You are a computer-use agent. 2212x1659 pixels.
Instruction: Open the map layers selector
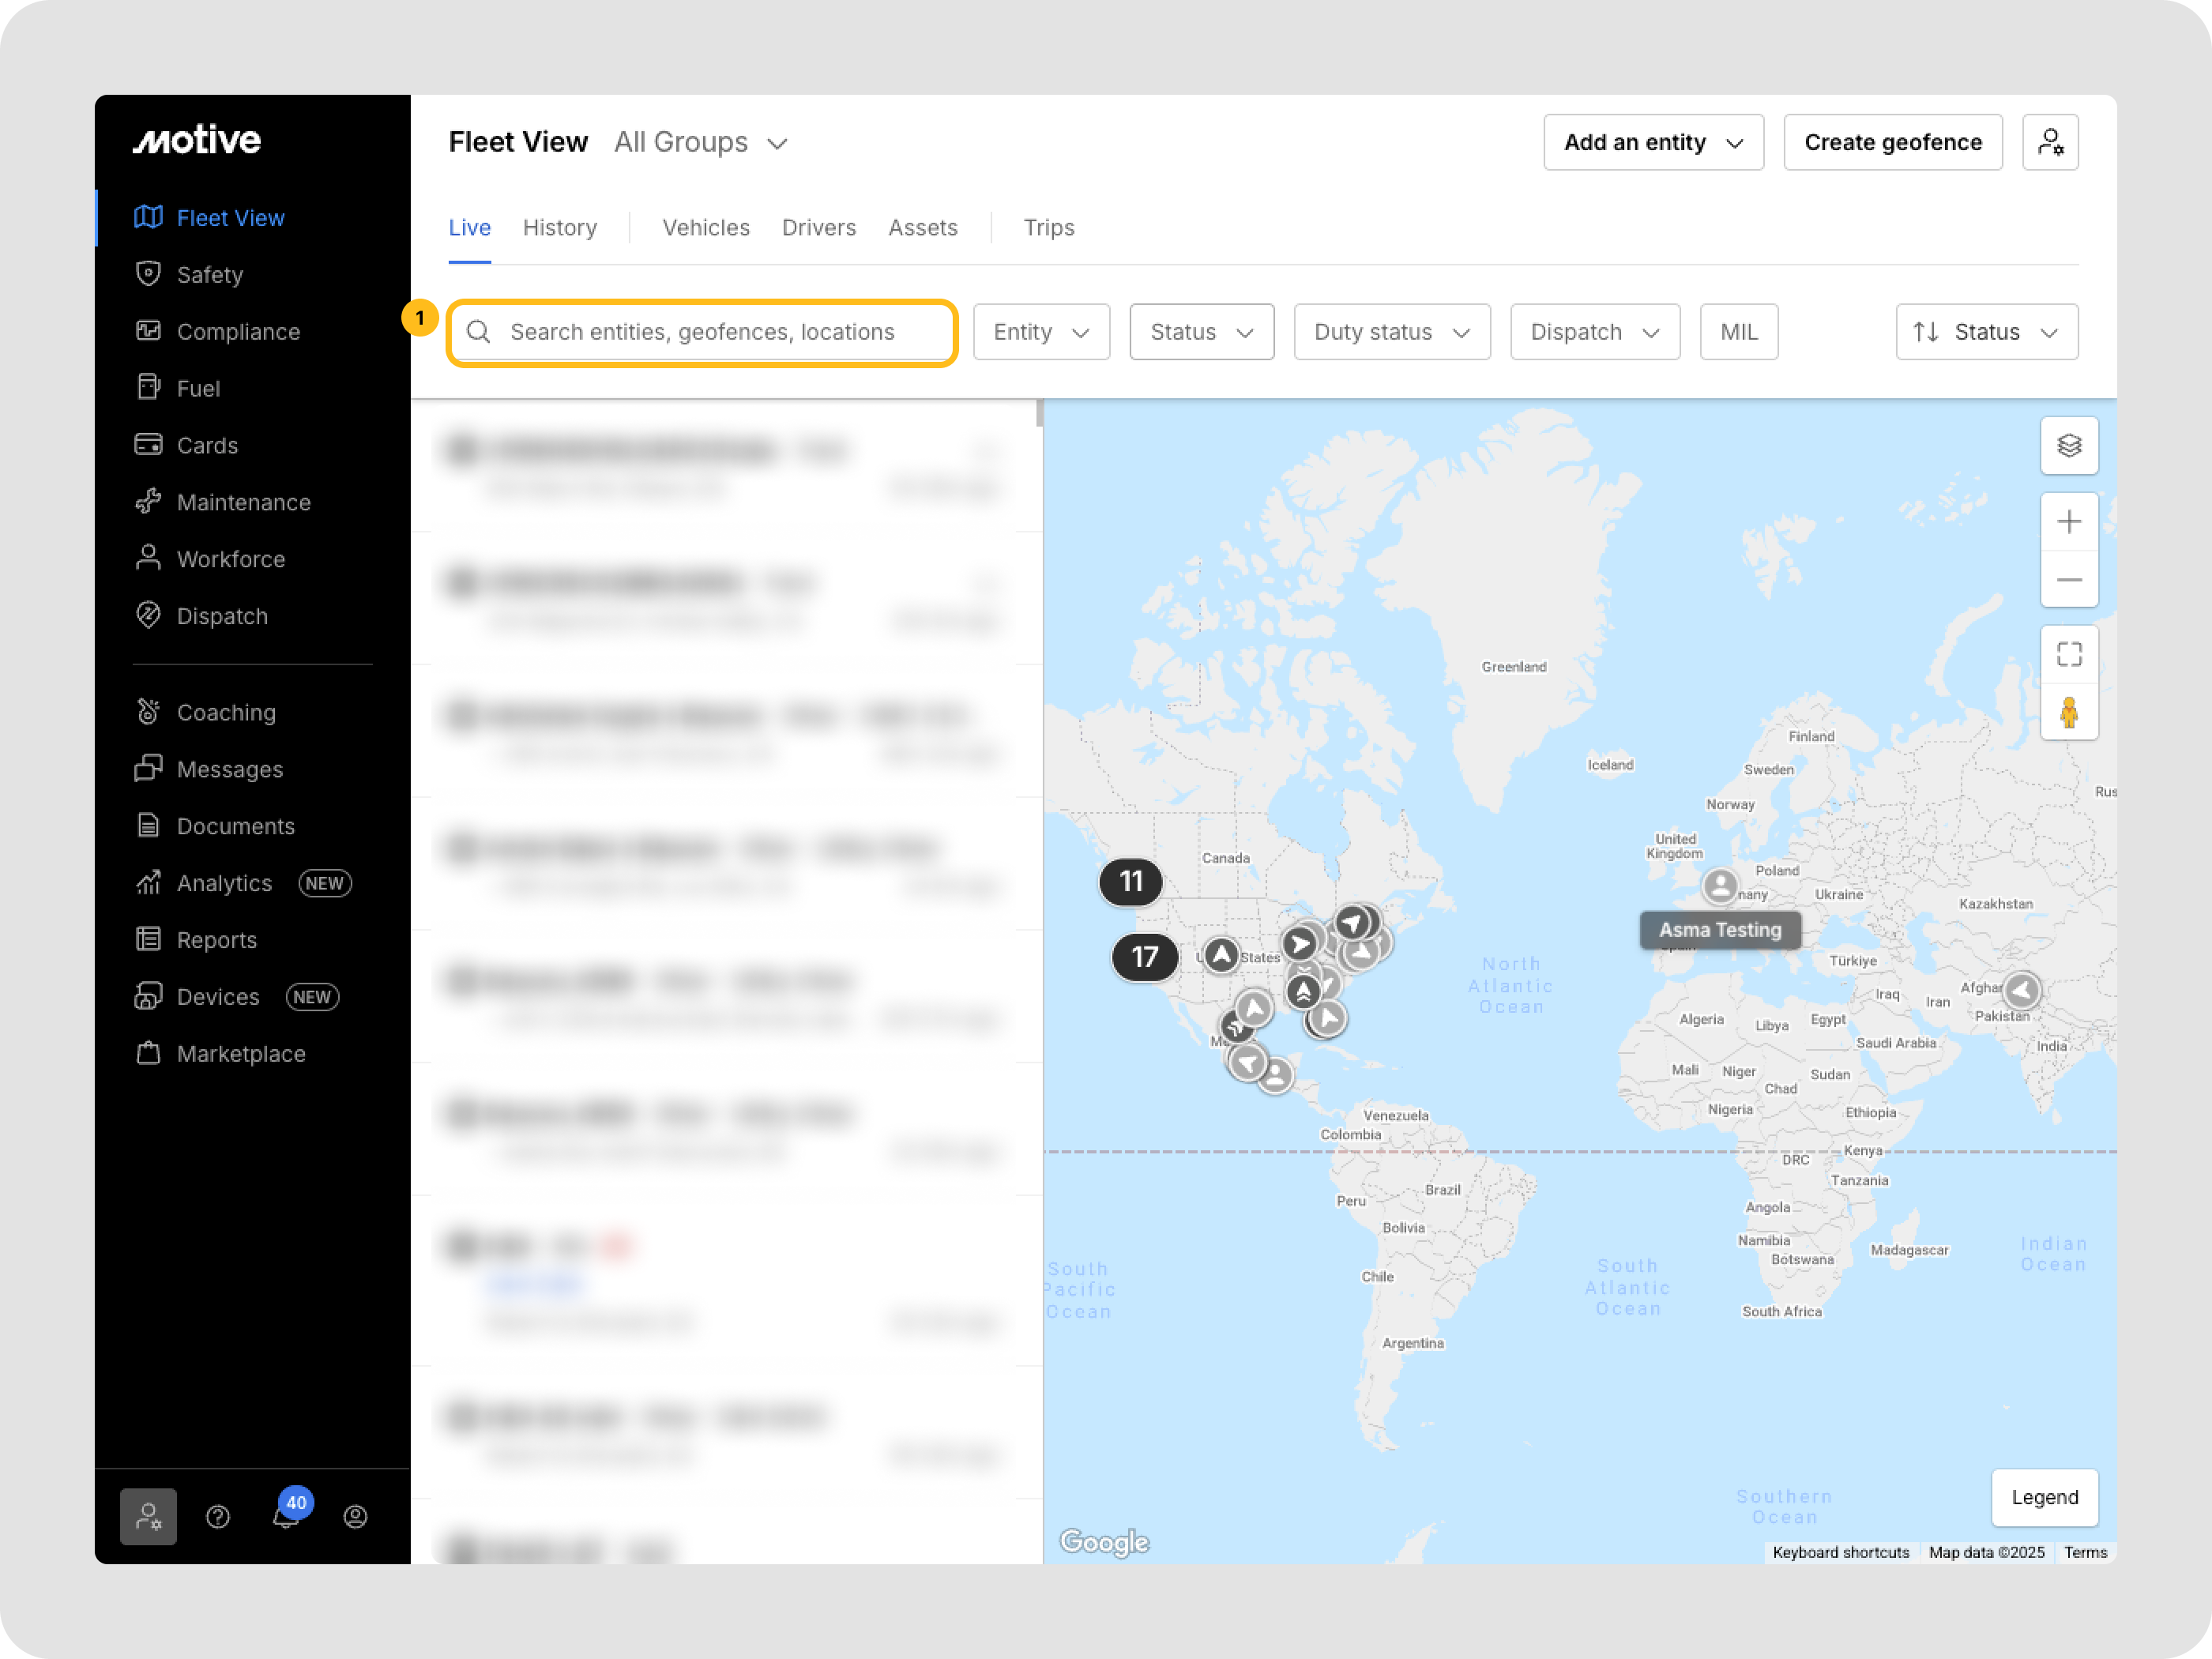2070,446
